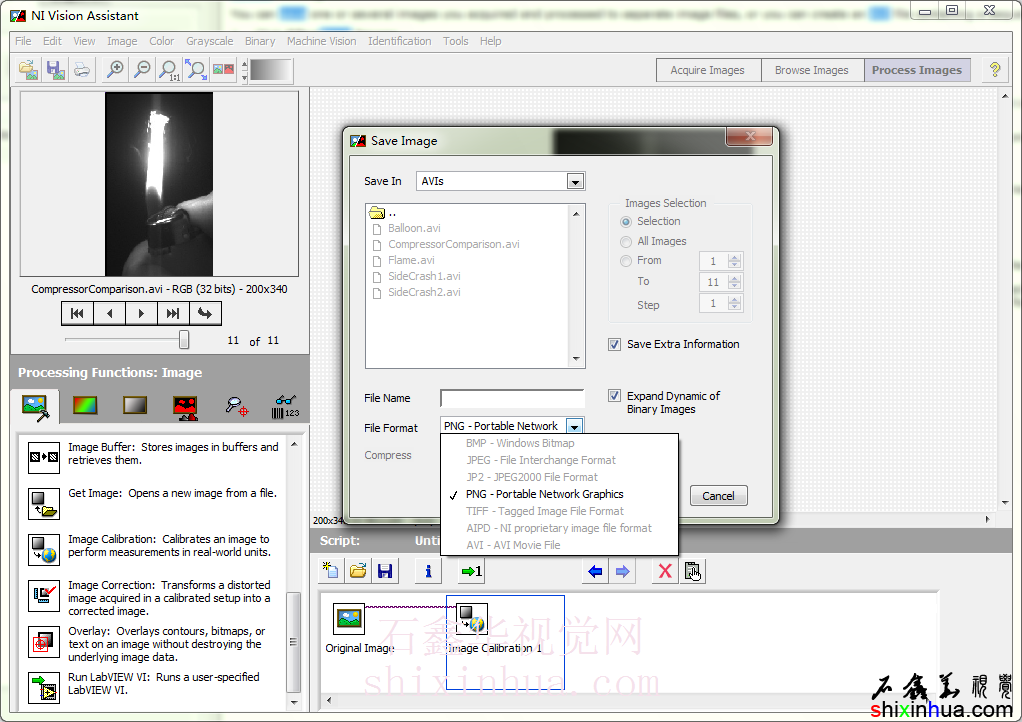Open the Machine Vision functions palette icon
1022x722 pixels.
click(x=236, y=405)
